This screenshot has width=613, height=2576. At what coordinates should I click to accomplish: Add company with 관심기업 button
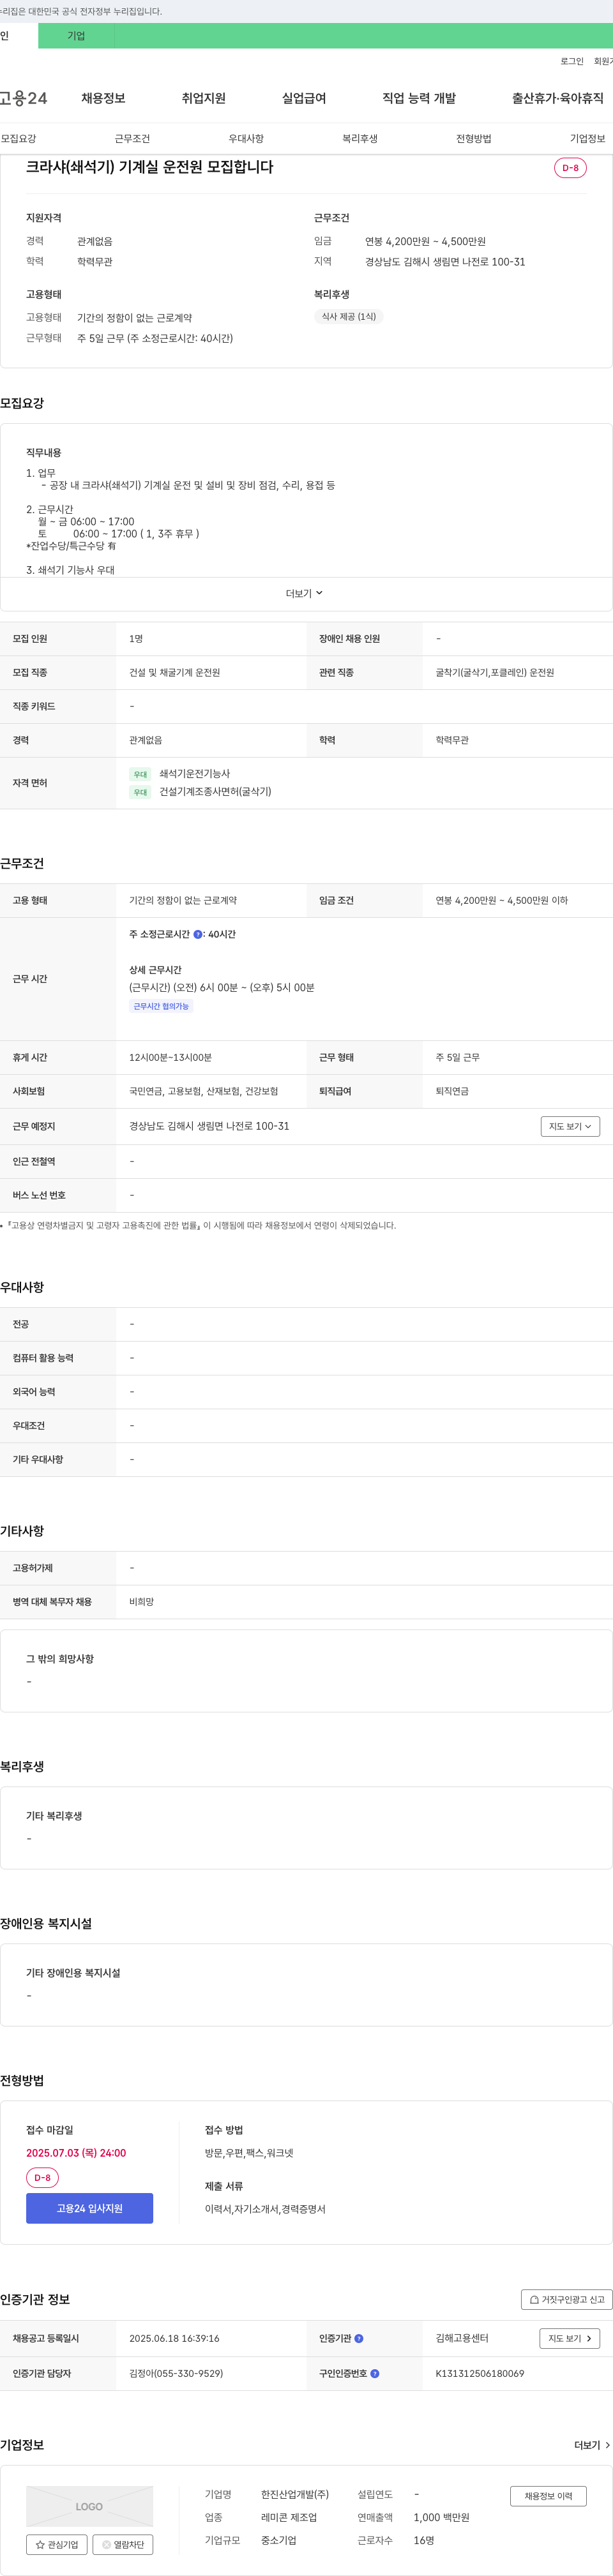[57, 2545]
